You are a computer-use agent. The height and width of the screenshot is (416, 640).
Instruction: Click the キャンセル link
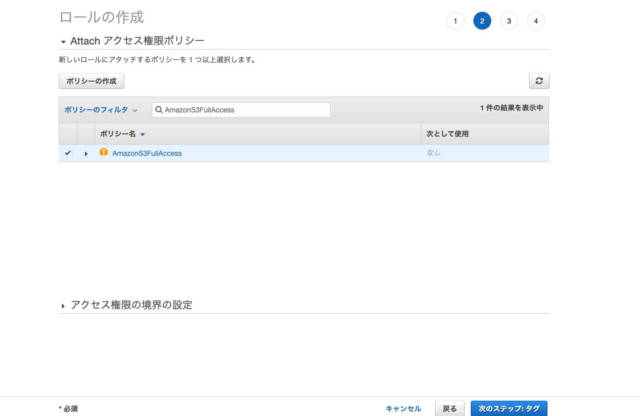click(403, 408)
